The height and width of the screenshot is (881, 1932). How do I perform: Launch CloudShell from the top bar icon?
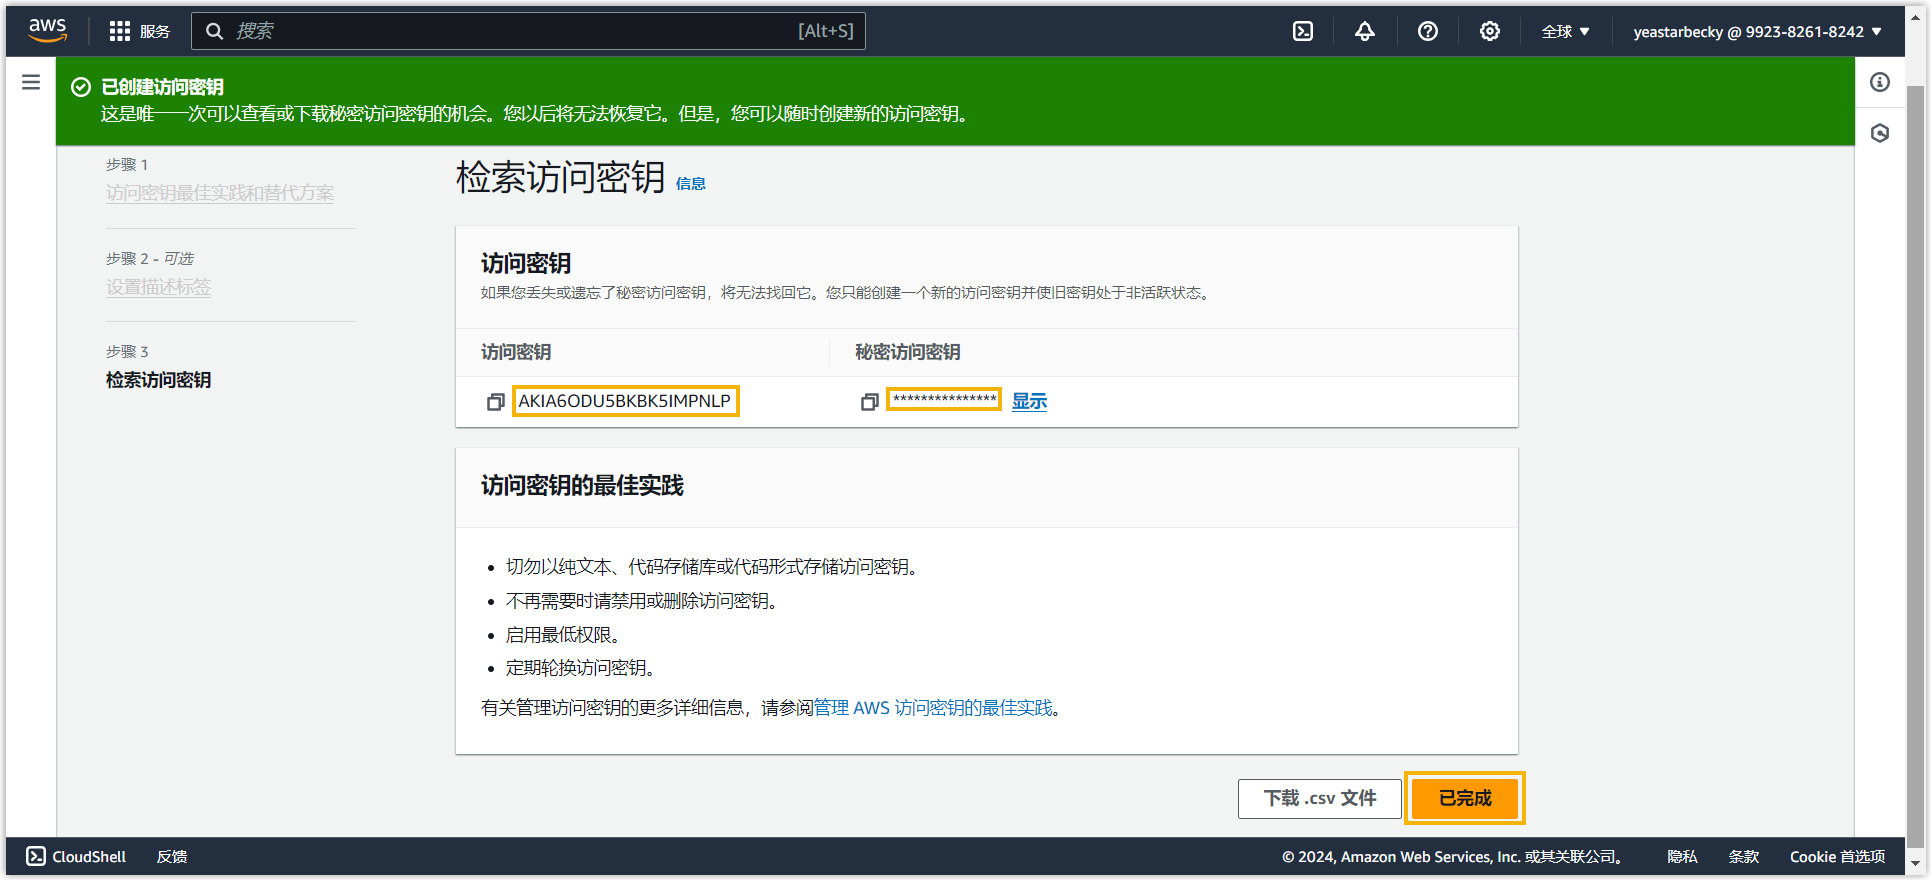1303,31
